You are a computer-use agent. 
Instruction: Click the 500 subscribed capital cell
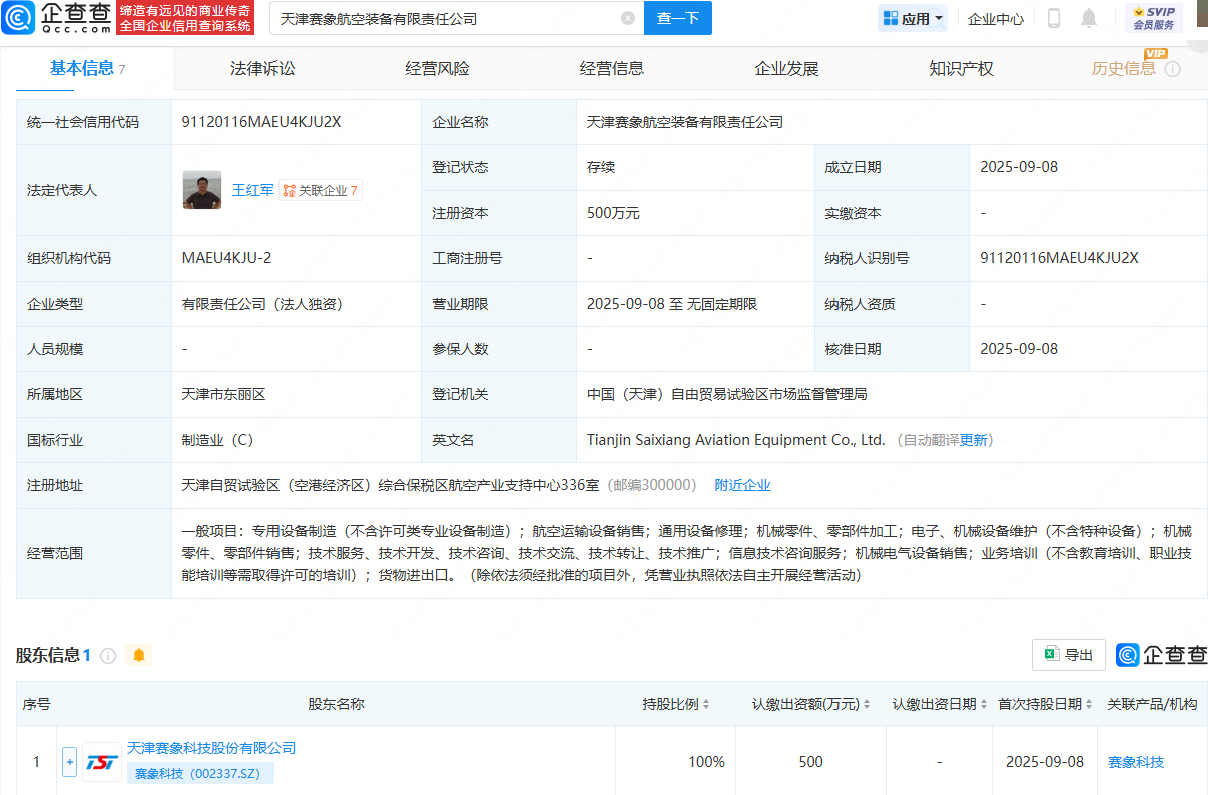tap(811, 762)
